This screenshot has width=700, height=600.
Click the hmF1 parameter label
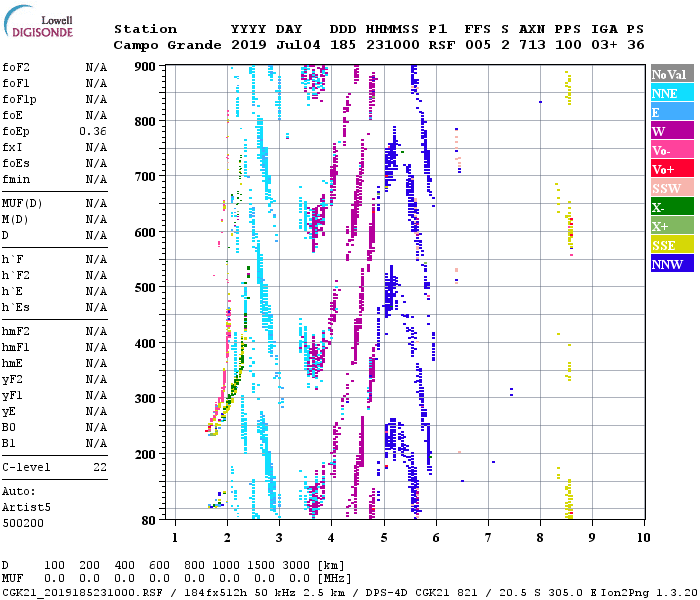coord(16,347)
